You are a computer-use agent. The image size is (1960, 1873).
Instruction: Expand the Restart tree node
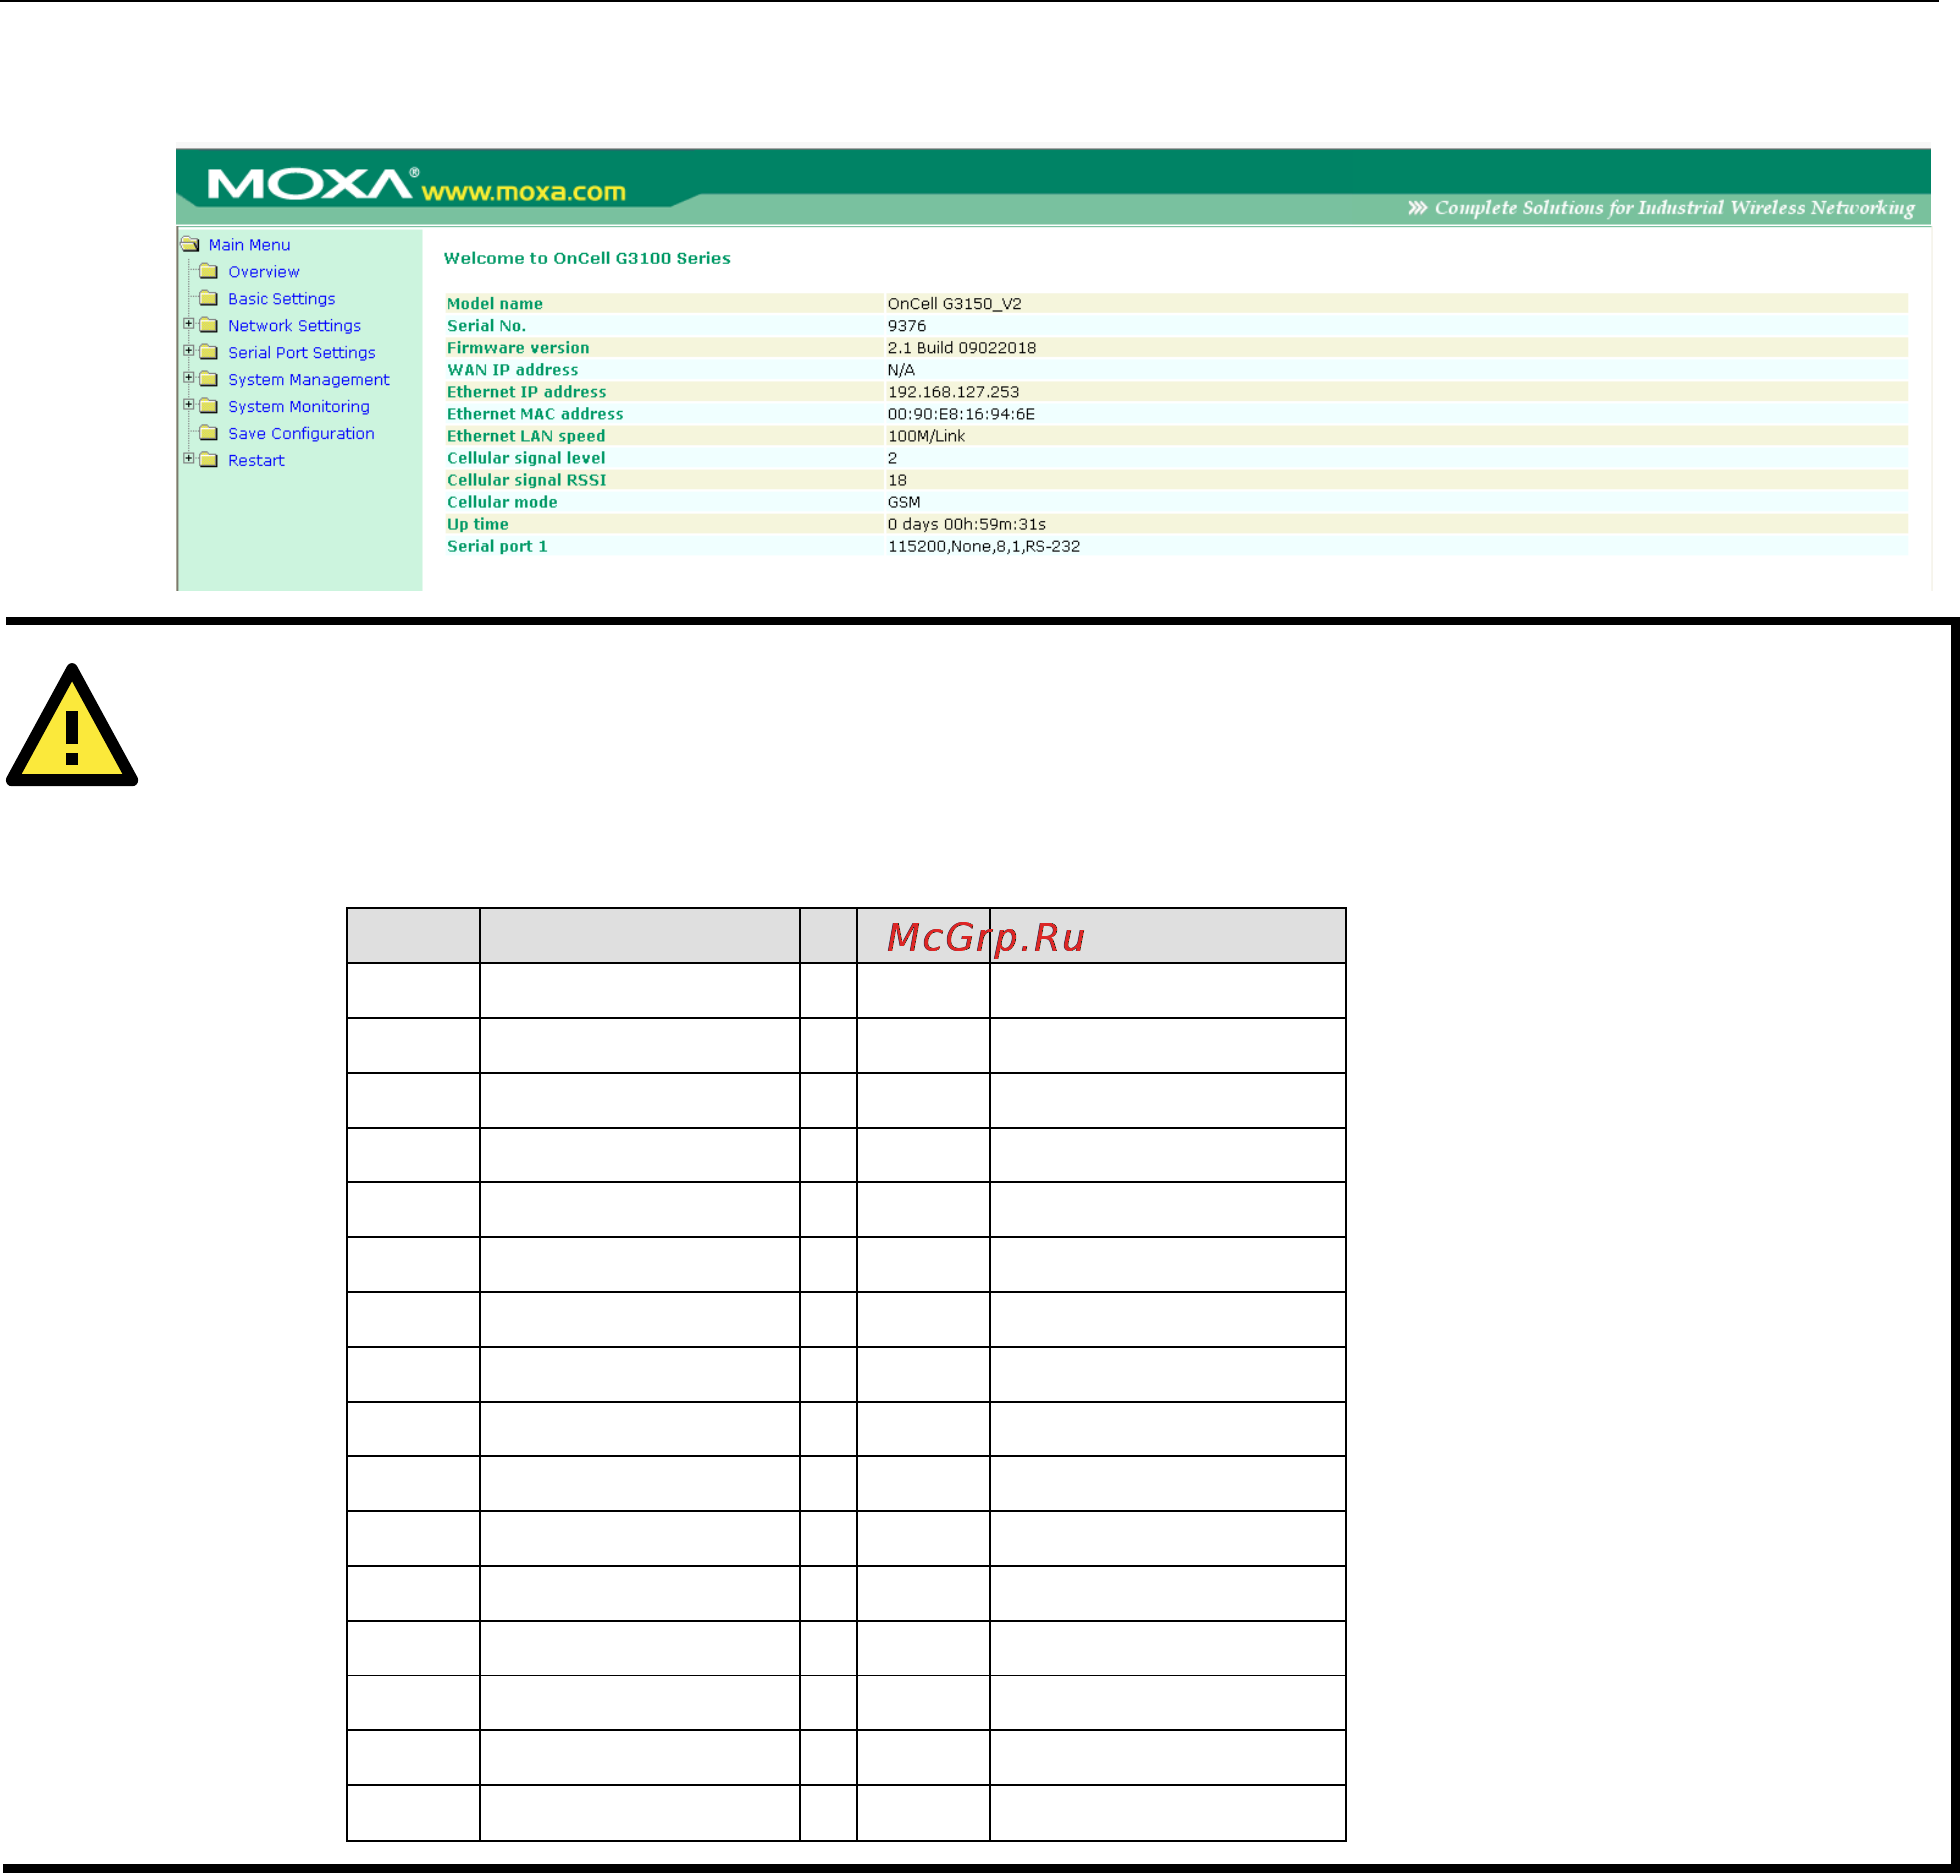coord(188,459)
